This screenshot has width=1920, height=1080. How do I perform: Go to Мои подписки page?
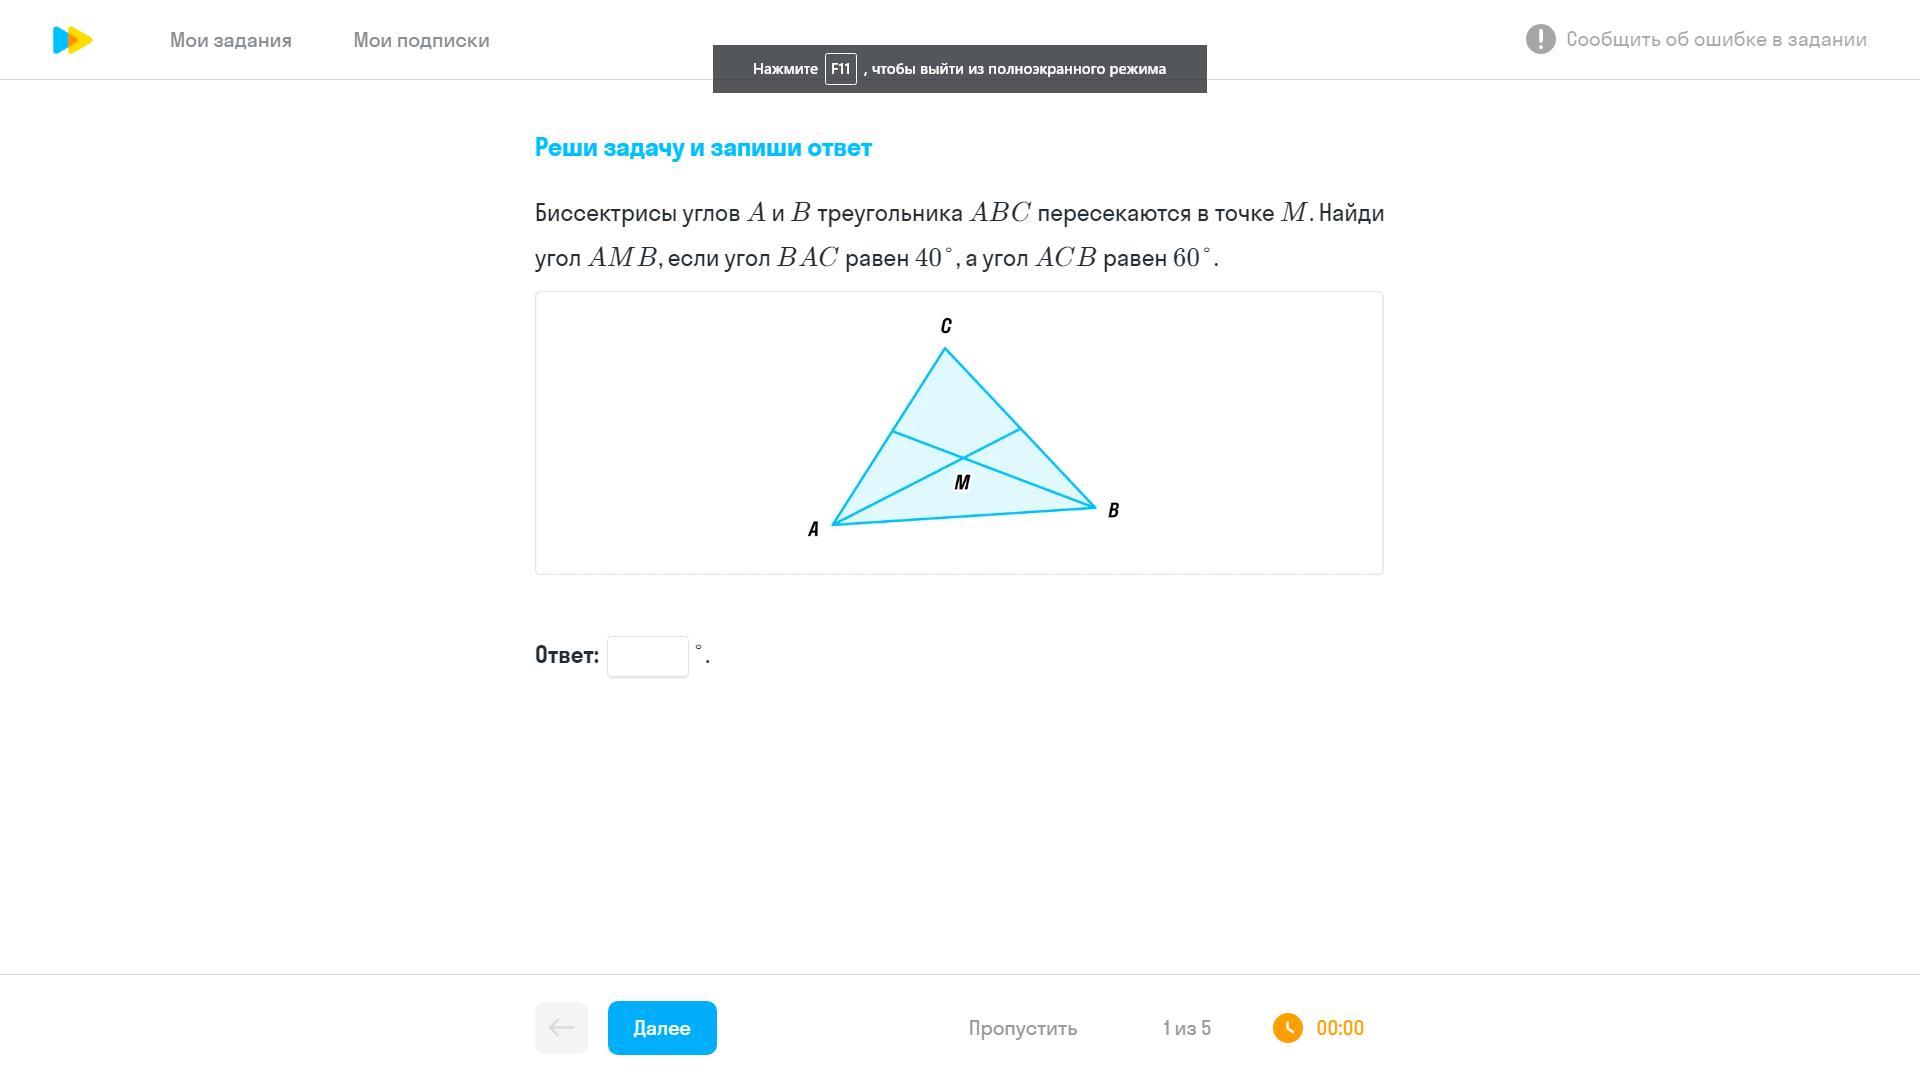[421, 40]
